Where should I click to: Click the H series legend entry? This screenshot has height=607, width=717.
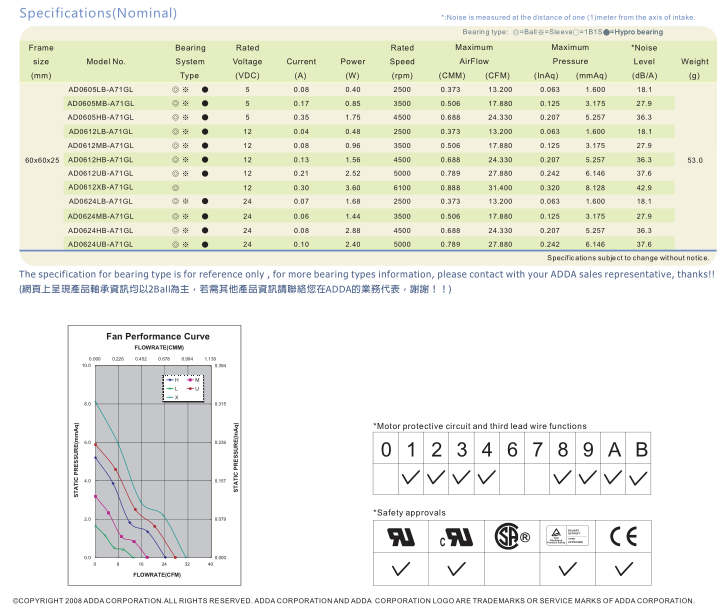pyautogui.click(x=173, y=380)
